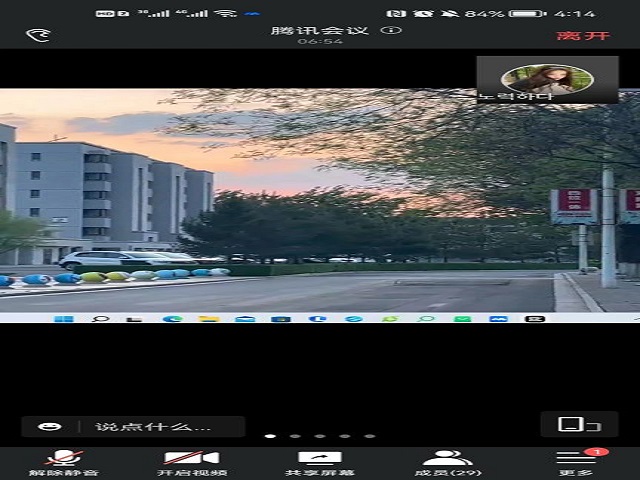Select the second page indicator dot

(x=295, y=436)
